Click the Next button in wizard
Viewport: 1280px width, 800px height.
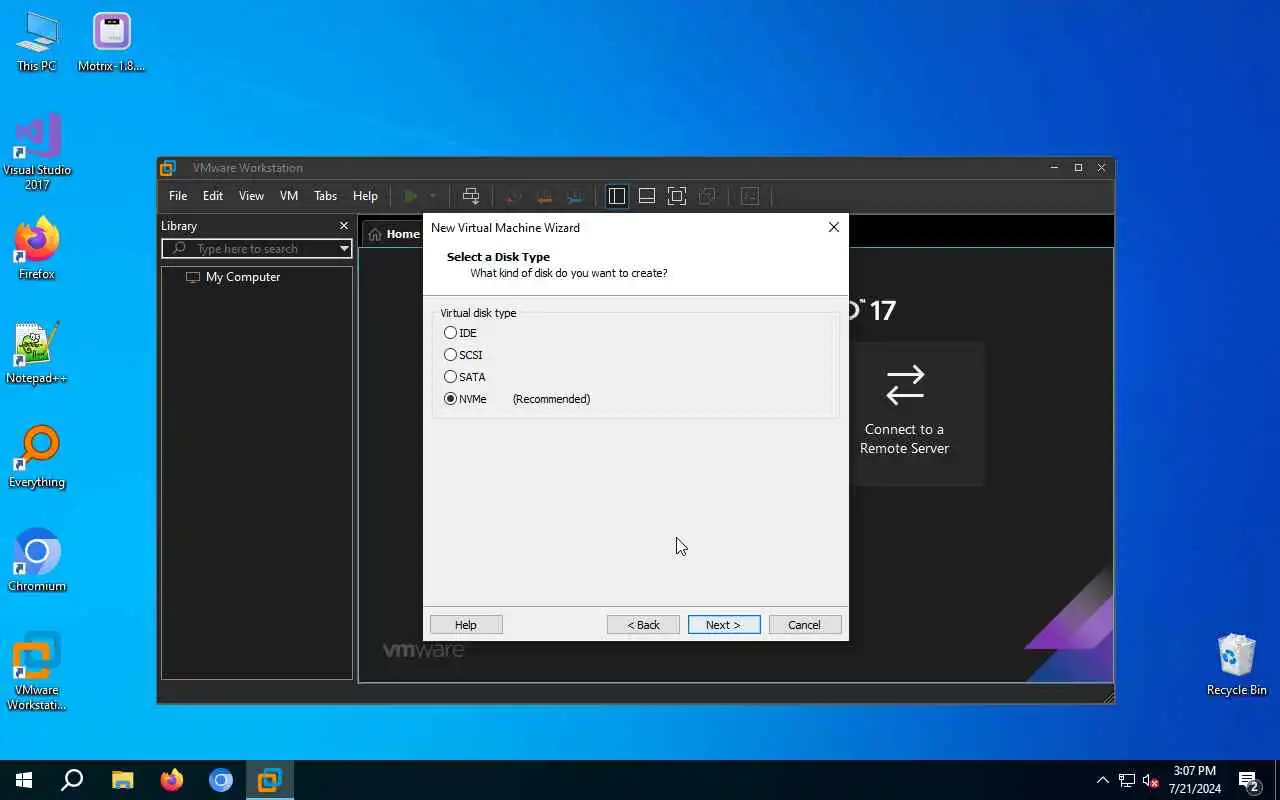(724, 625)
